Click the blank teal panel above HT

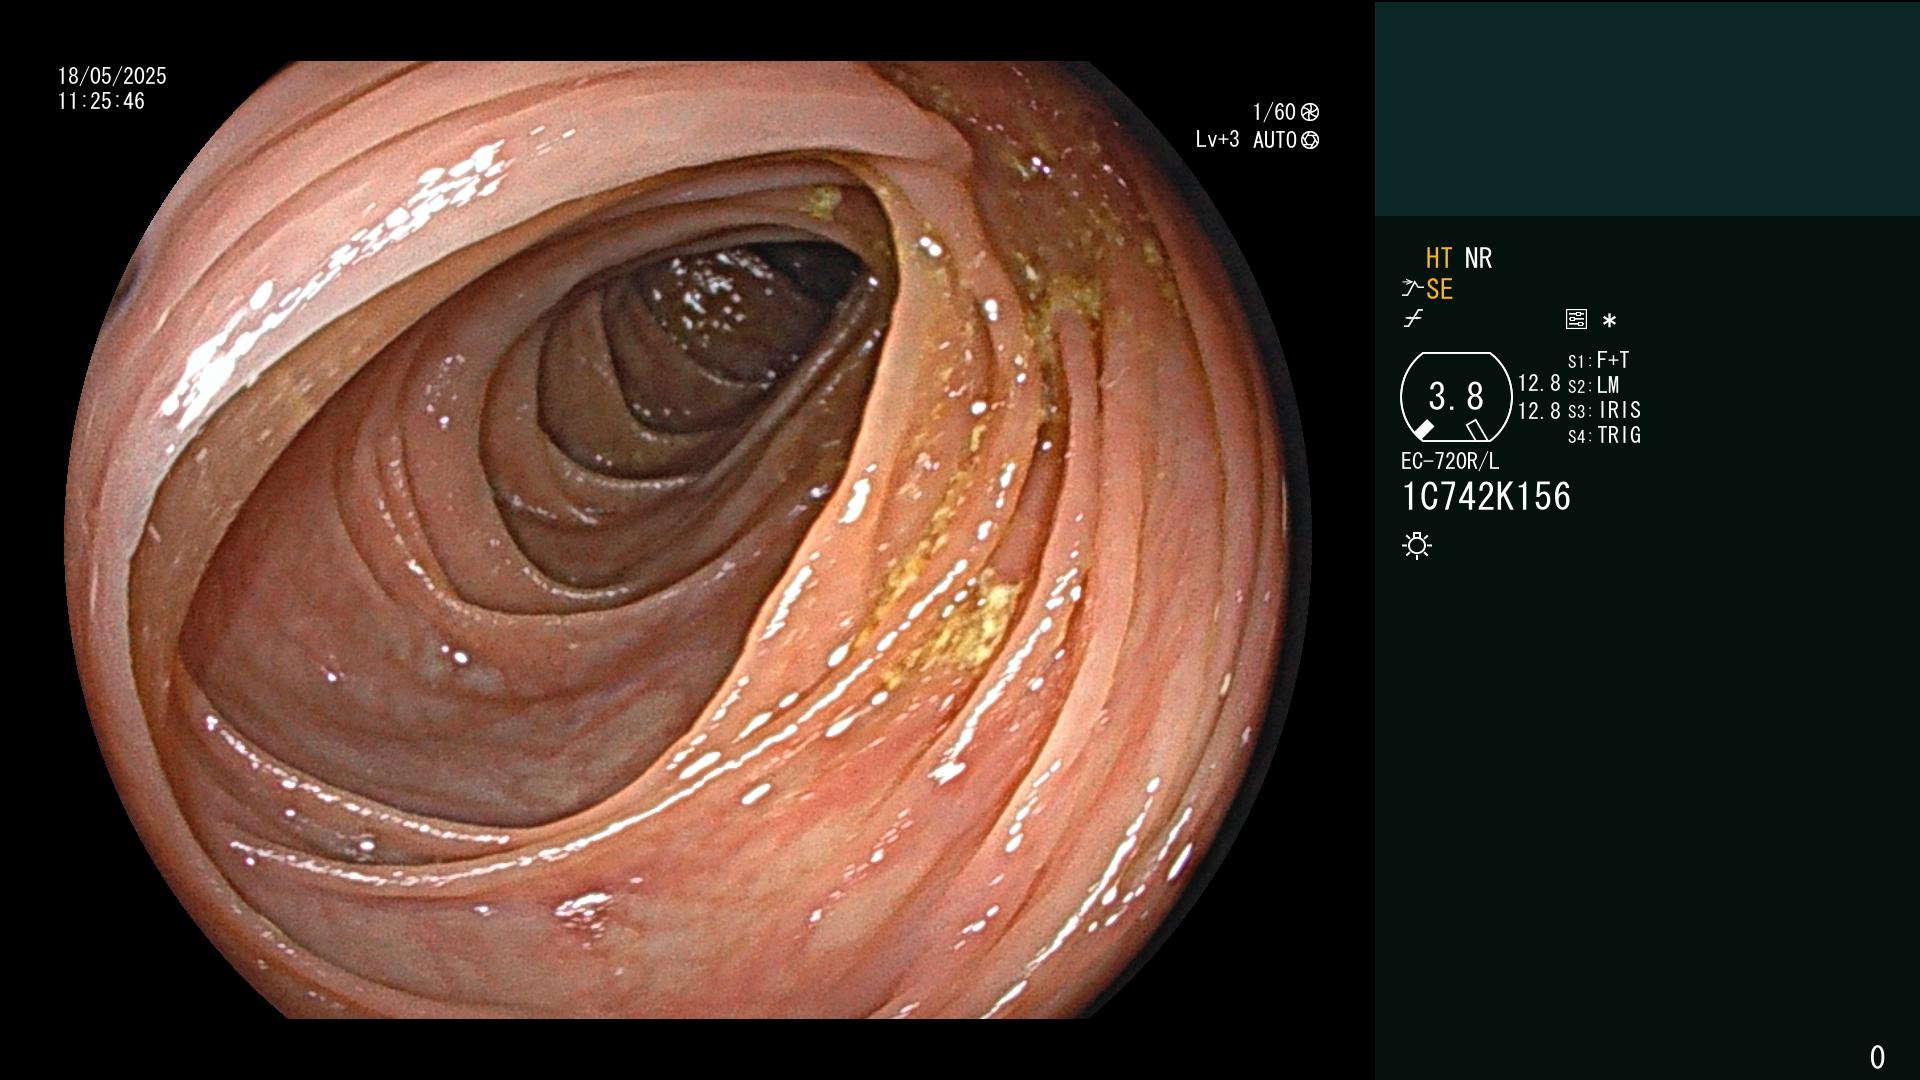(x=1647, y=108)
